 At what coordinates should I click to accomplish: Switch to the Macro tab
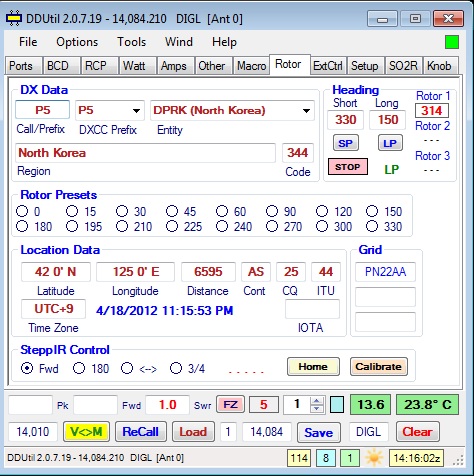coord(251,66)
